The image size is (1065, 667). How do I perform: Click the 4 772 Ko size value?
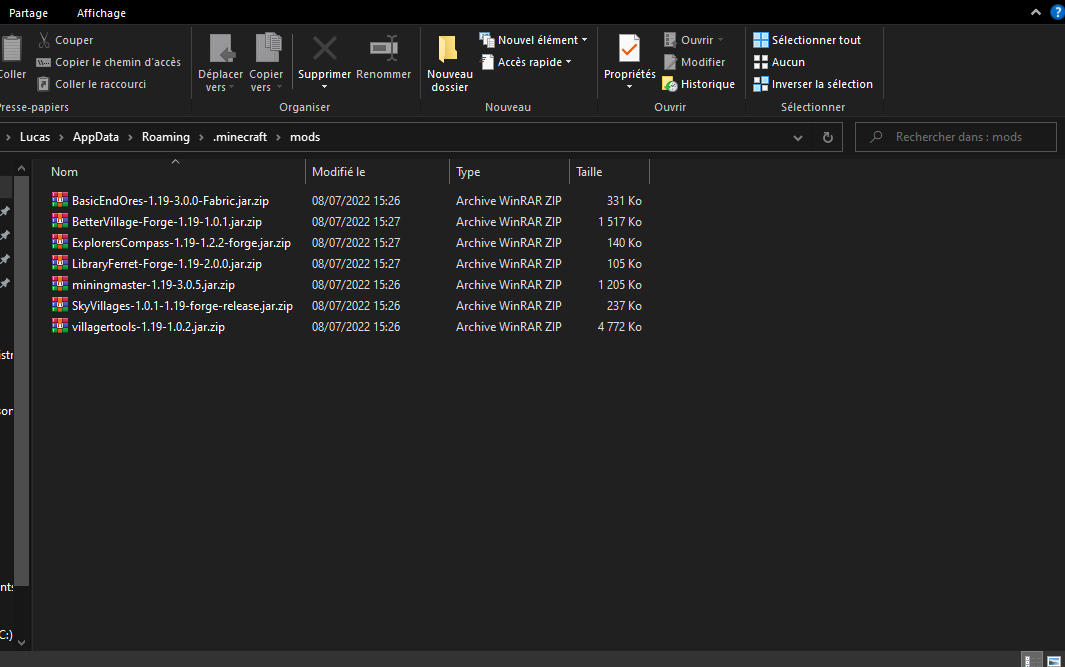pyautogui.click(x=619, y=327)
